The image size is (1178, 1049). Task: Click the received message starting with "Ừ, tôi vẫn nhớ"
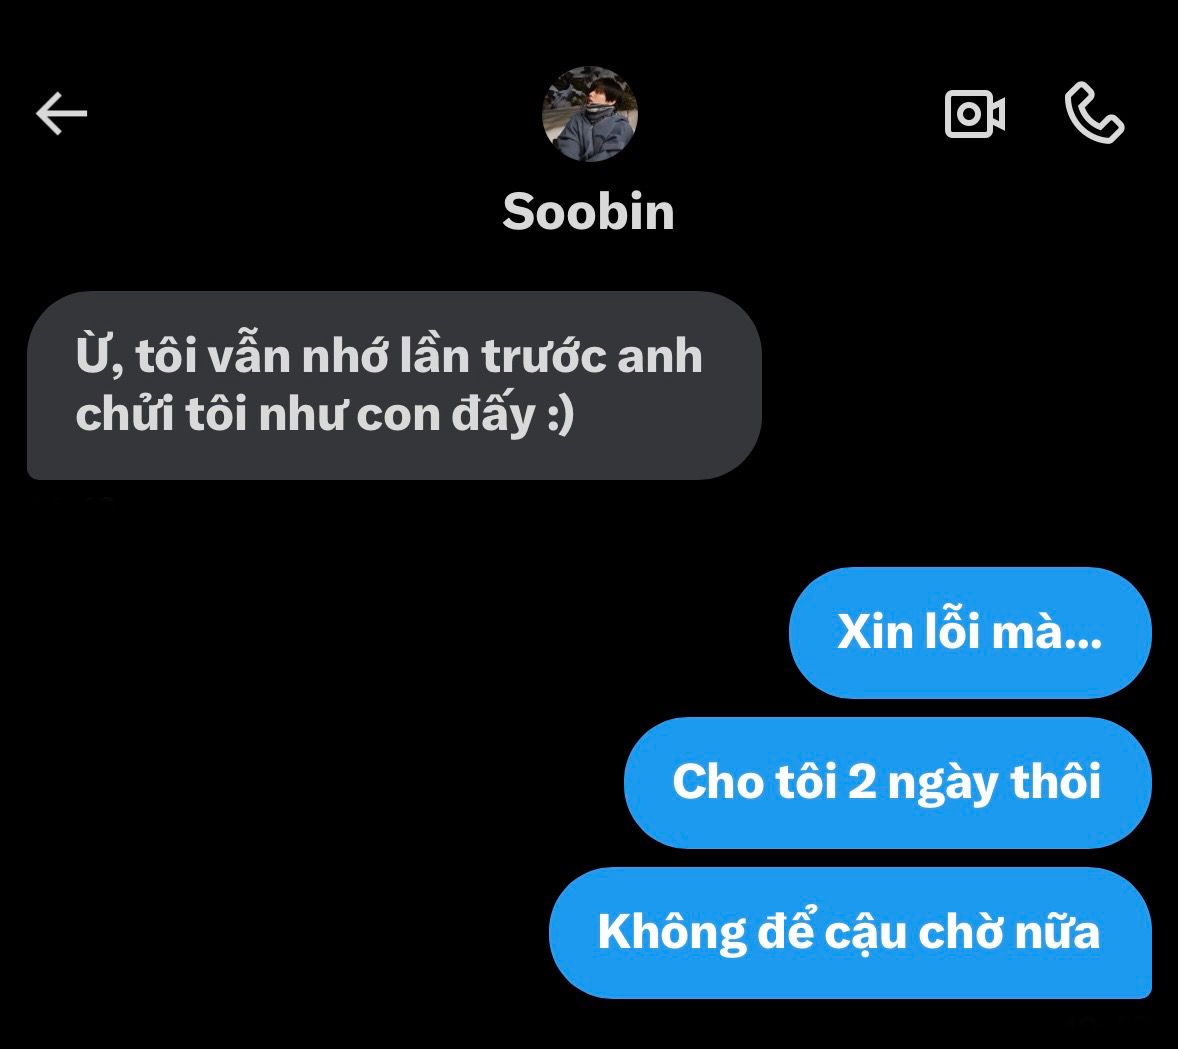(x=394, y=385)
